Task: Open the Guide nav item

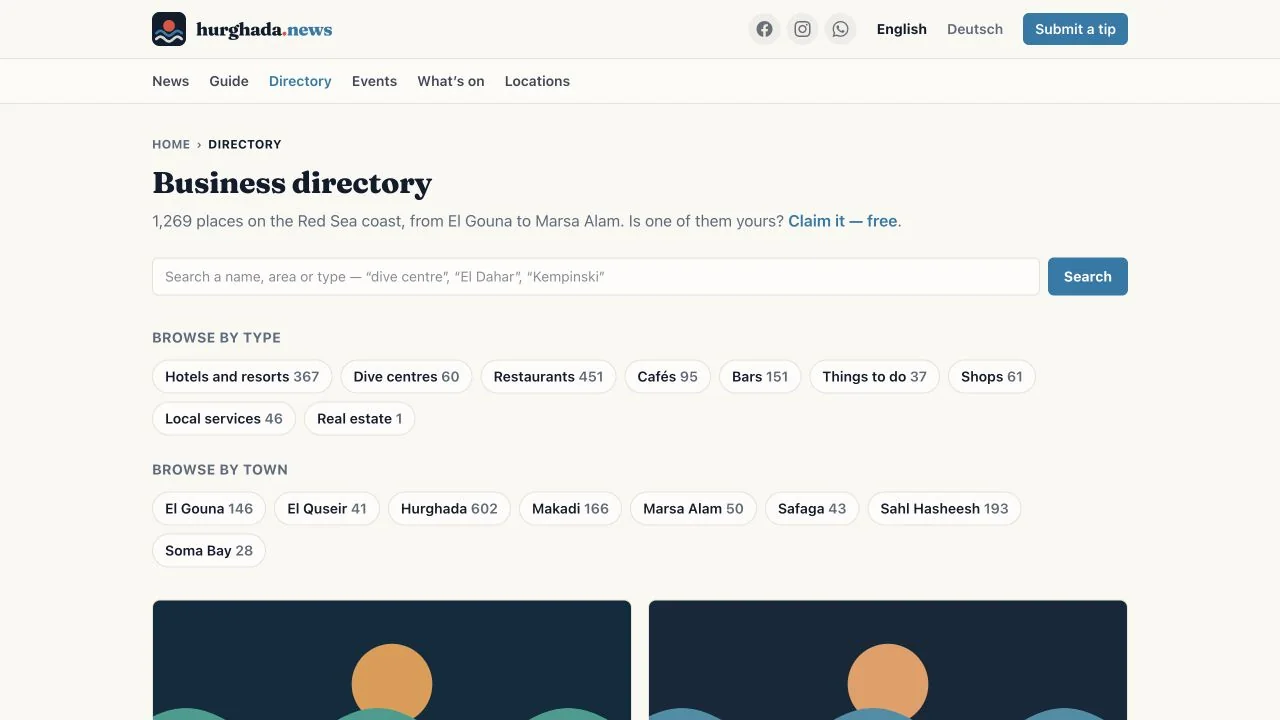Action: [x=229, y=81]
